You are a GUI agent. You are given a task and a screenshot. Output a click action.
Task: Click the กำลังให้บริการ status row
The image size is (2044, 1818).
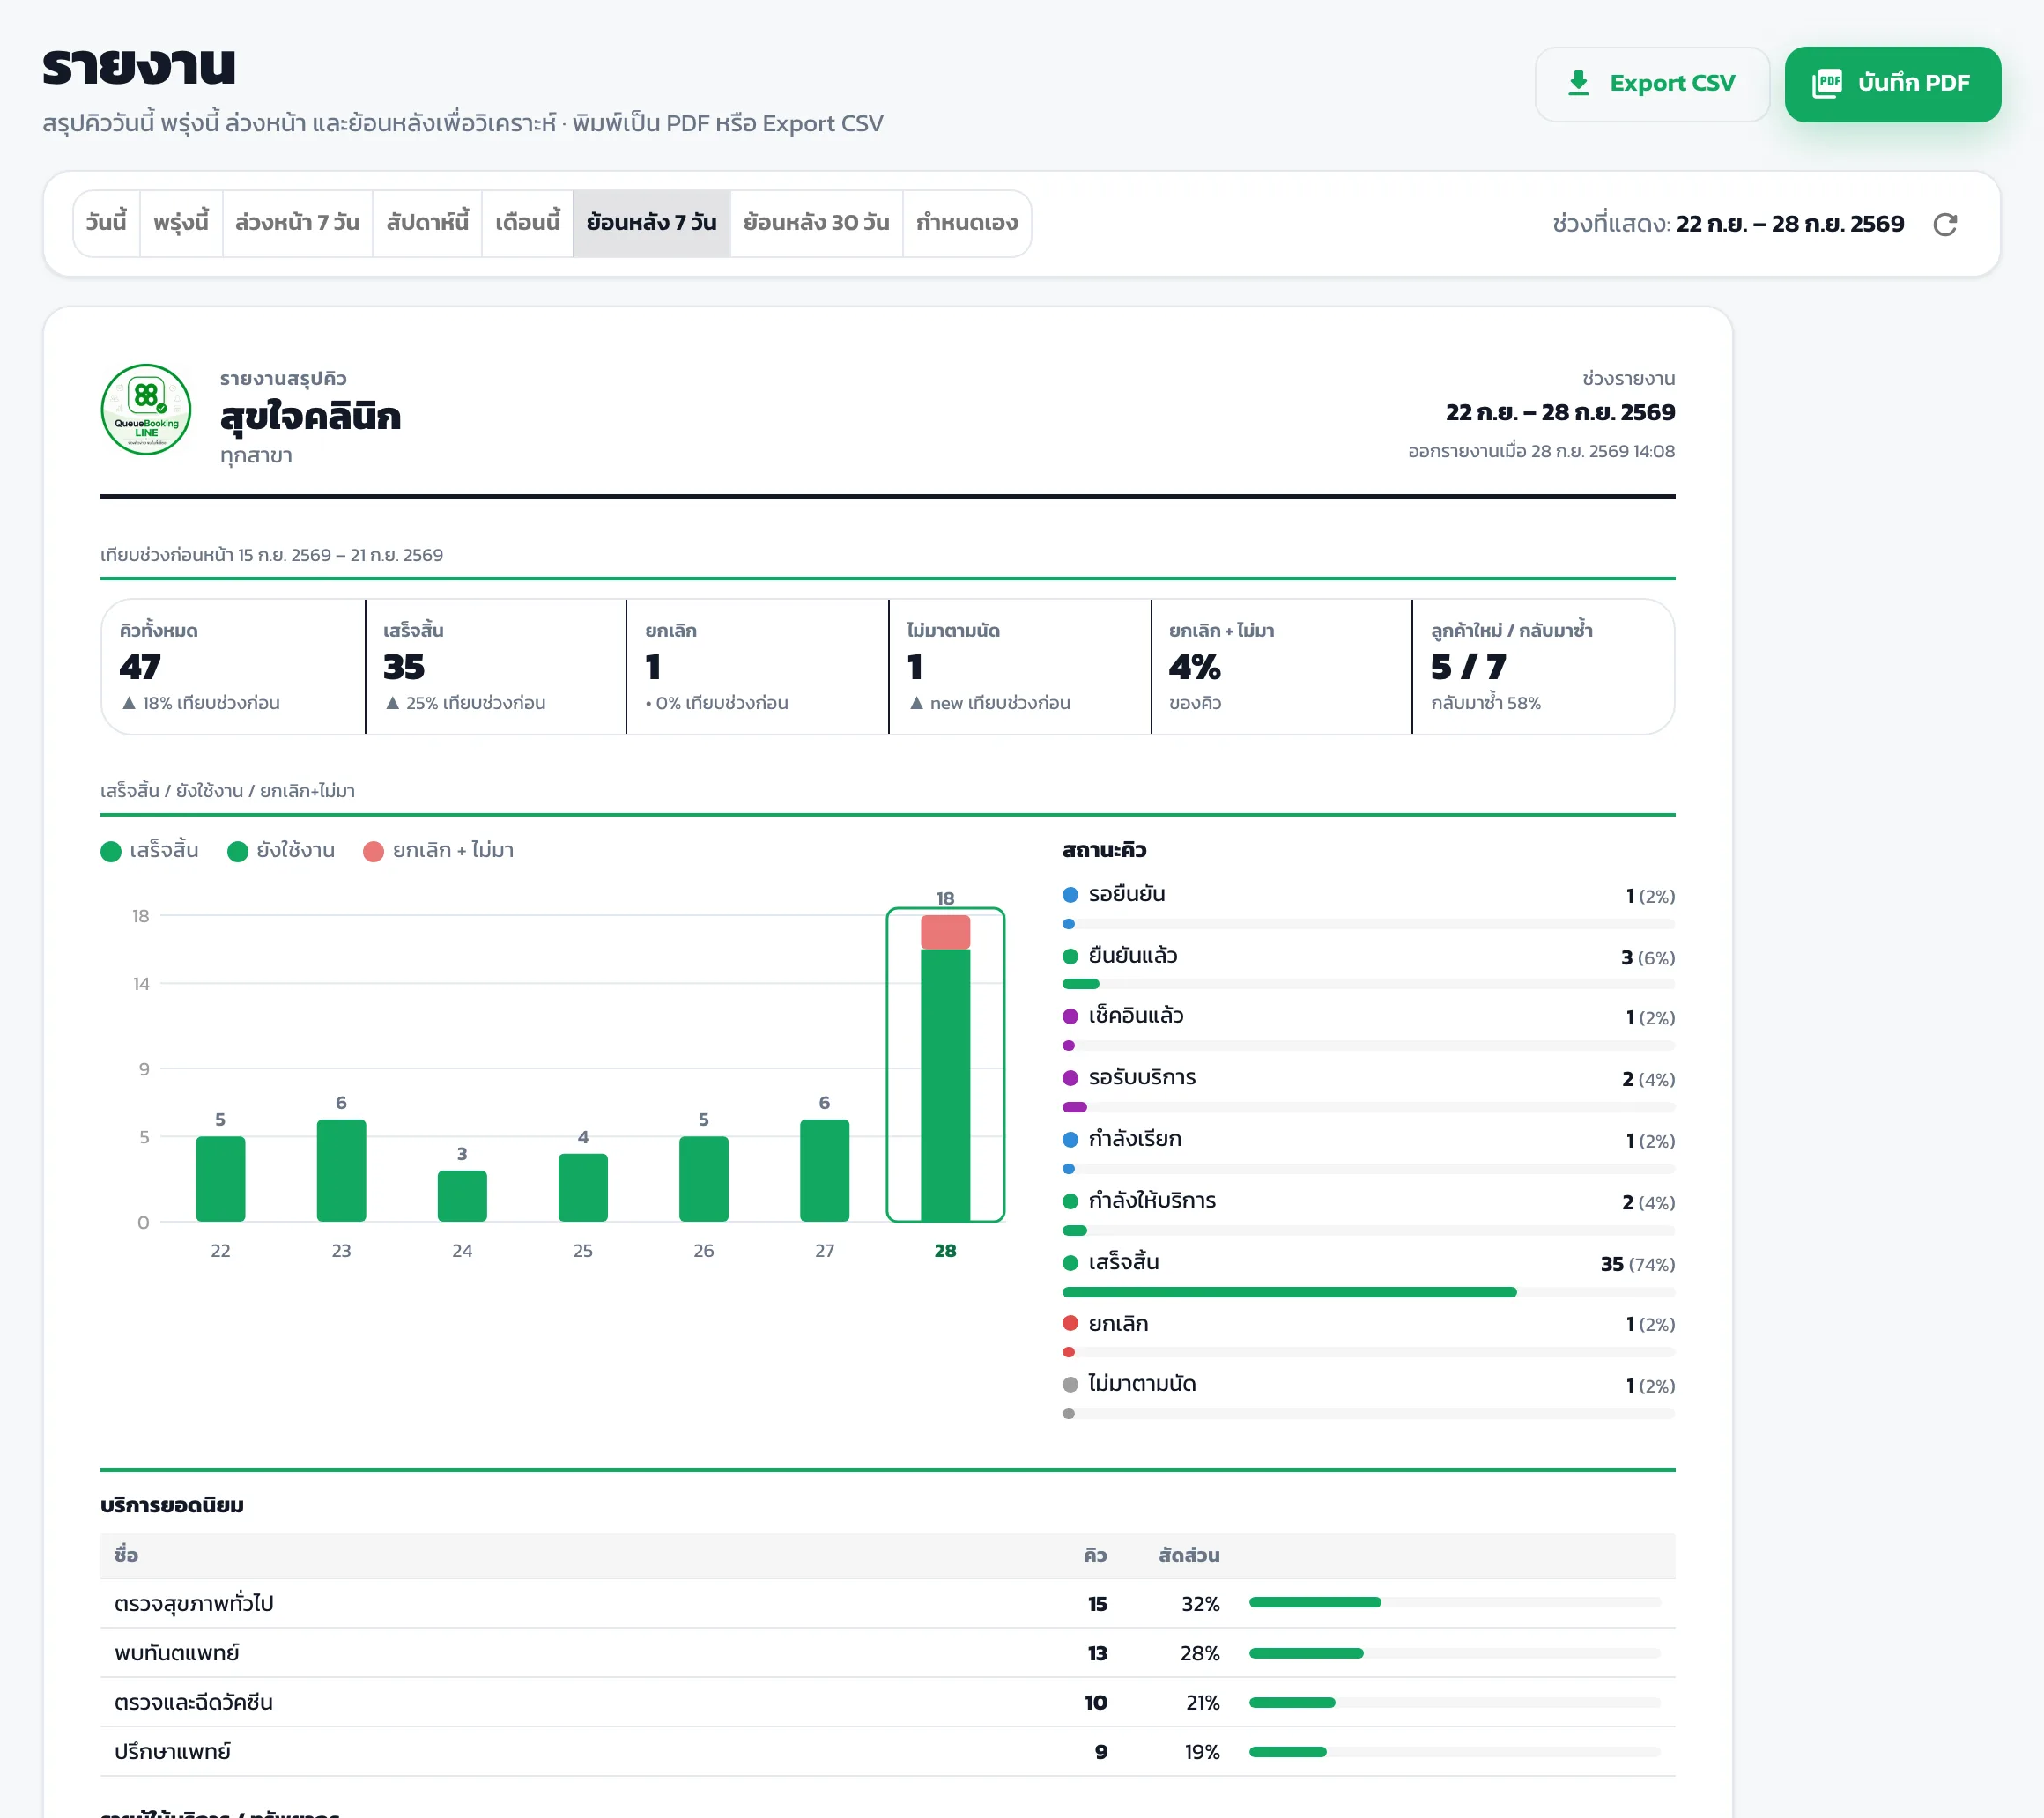[1368, 1213]
